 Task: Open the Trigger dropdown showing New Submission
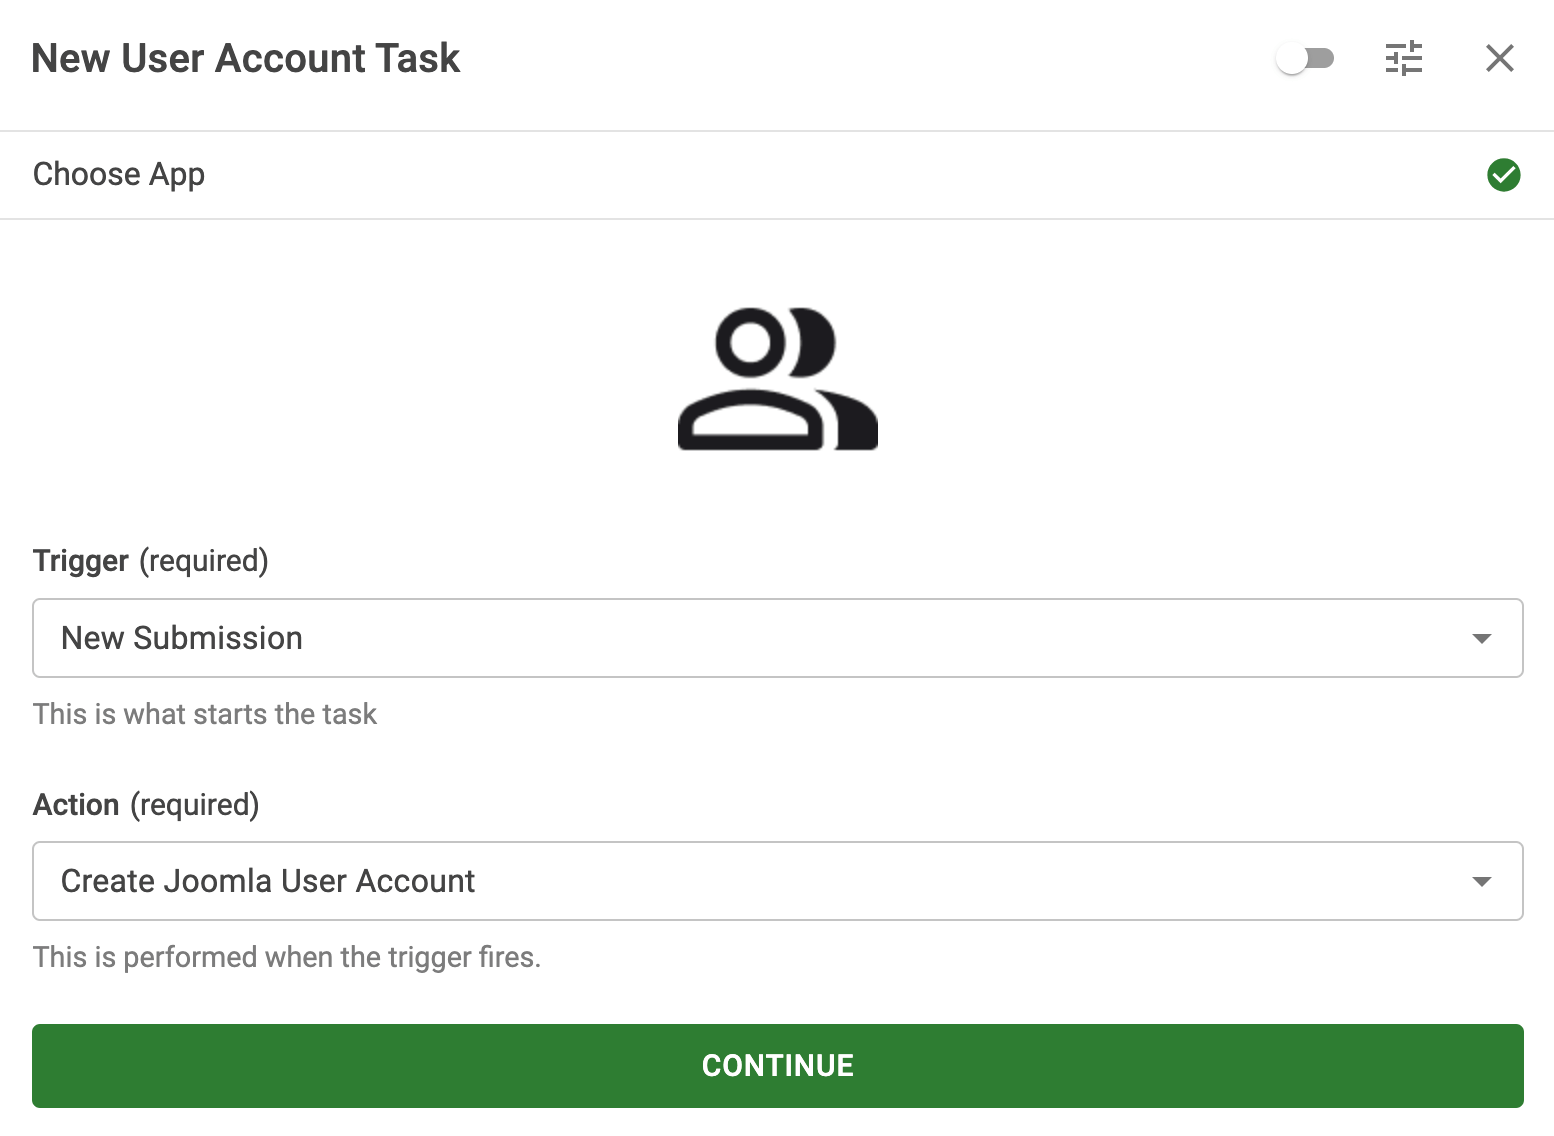tap(777, 638)
